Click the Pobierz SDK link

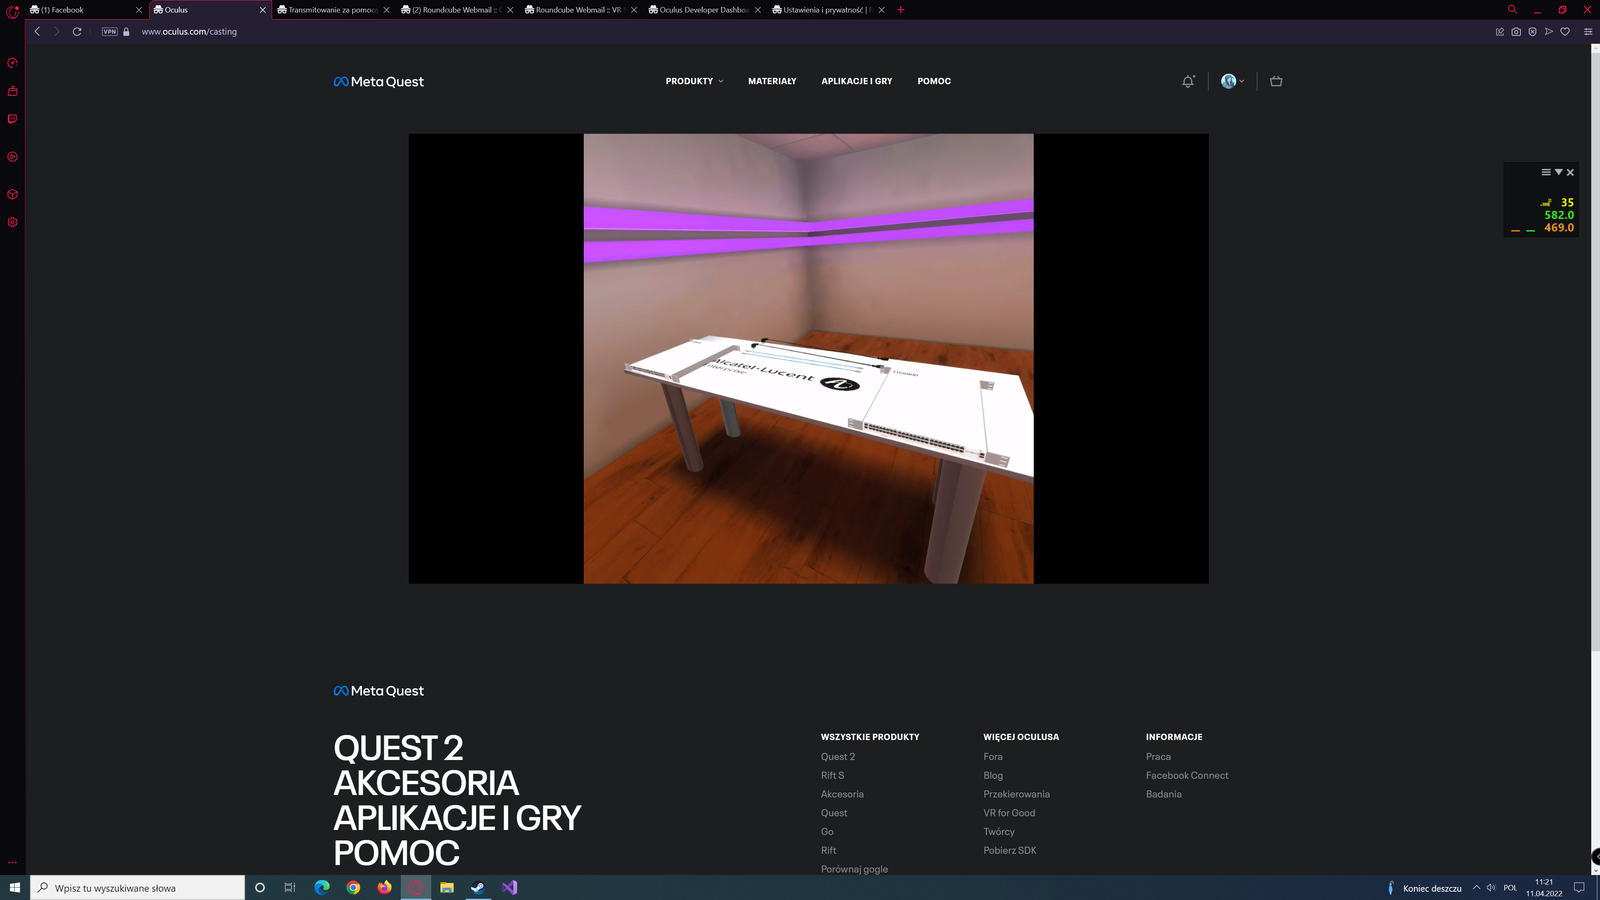tap(1010, 850)
